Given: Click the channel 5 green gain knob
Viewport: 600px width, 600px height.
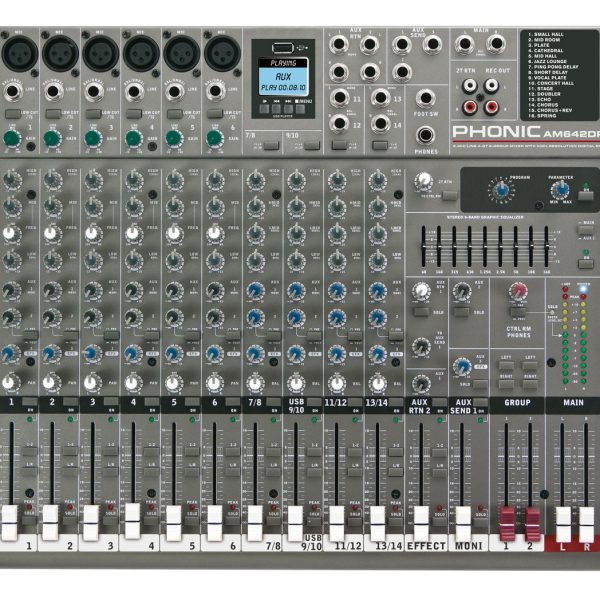Looking at the screenshot, I should (x=174, y=139).
